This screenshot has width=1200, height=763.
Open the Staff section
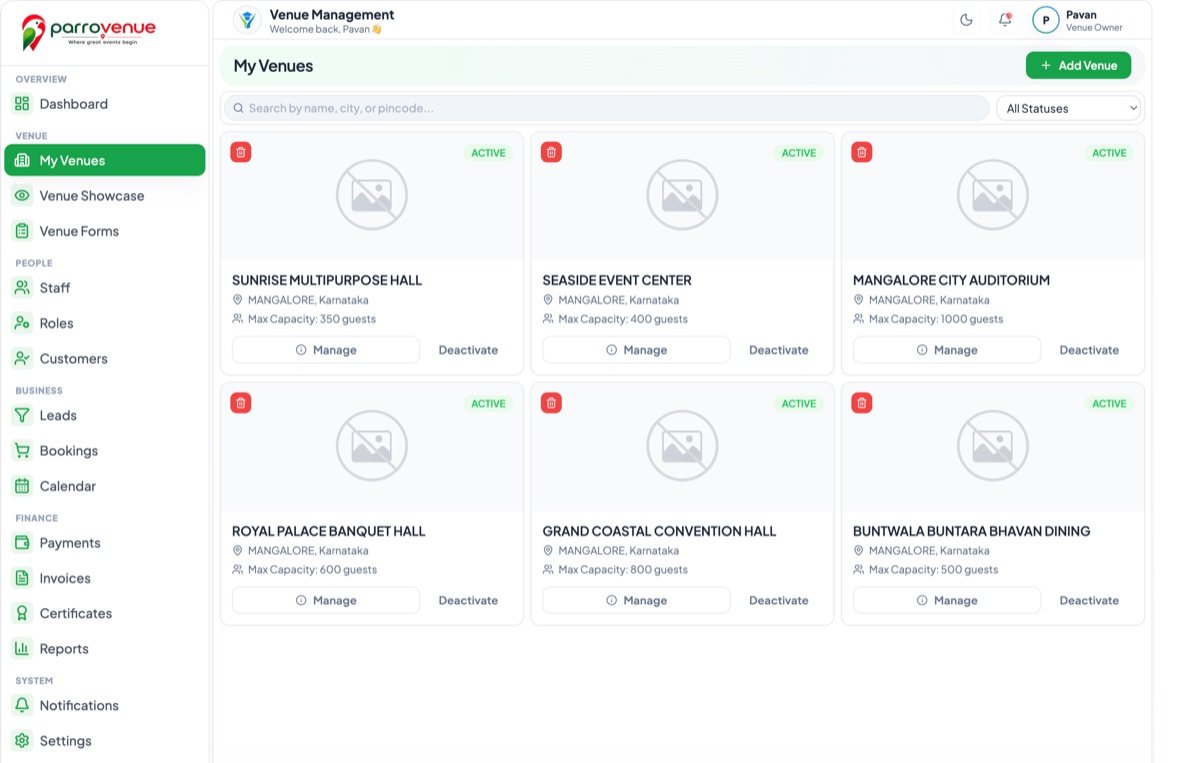(105, 288)
